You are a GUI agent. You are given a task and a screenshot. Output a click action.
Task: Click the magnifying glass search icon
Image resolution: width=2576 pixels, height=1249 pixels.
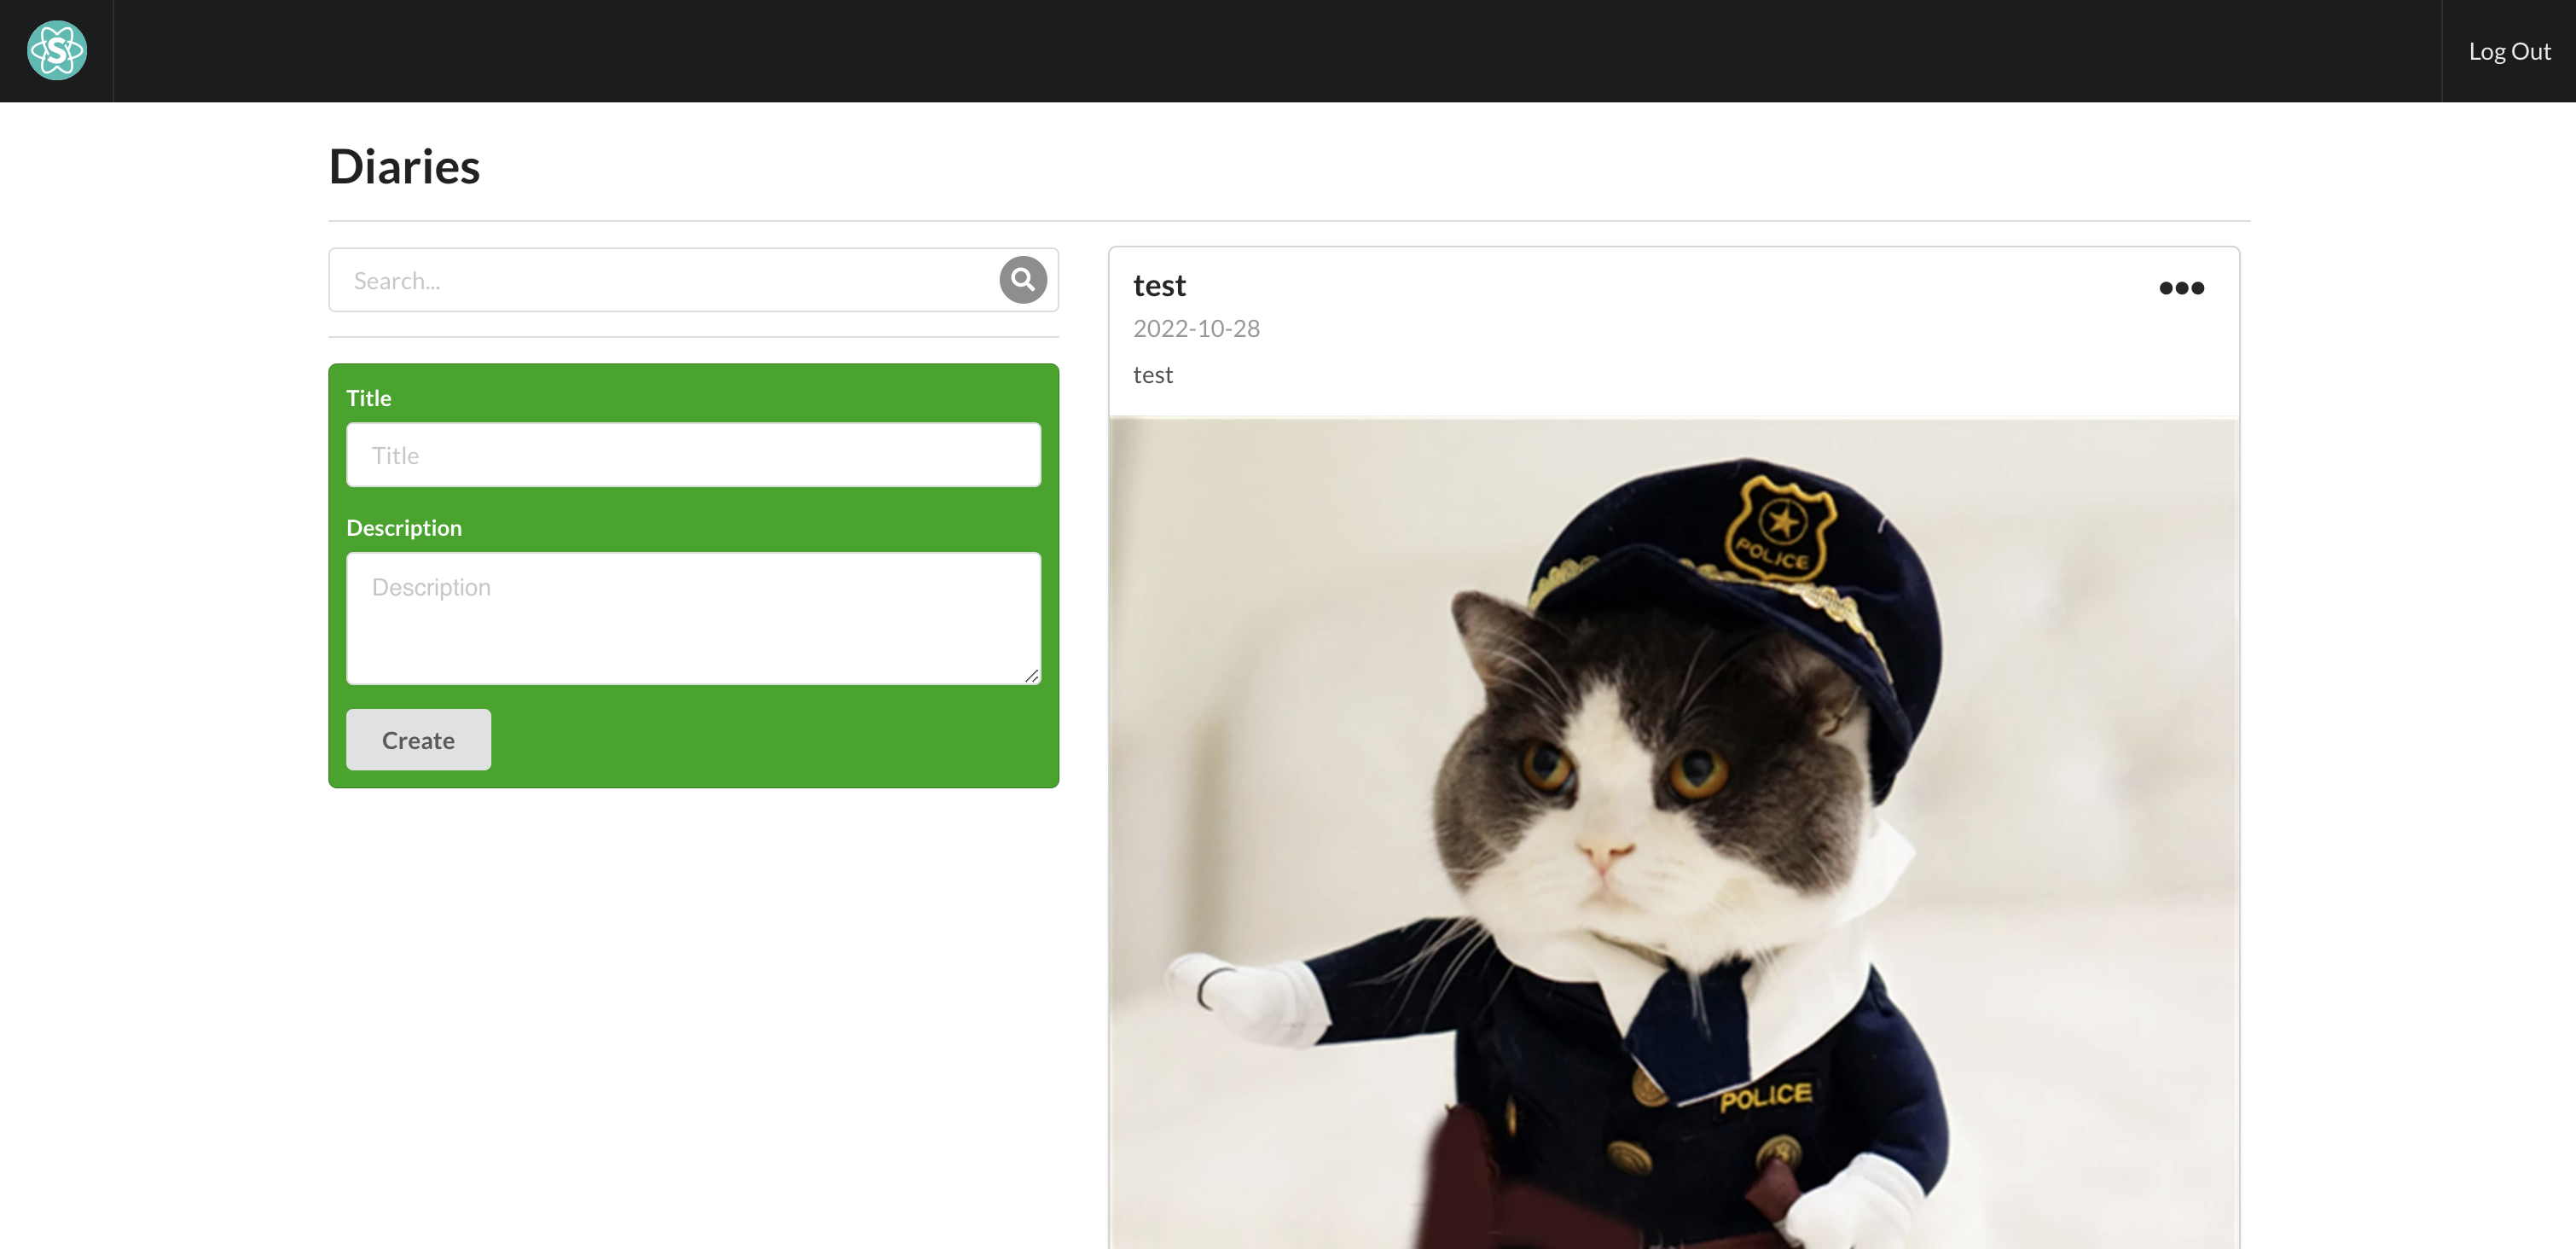tap(1022, 280)
